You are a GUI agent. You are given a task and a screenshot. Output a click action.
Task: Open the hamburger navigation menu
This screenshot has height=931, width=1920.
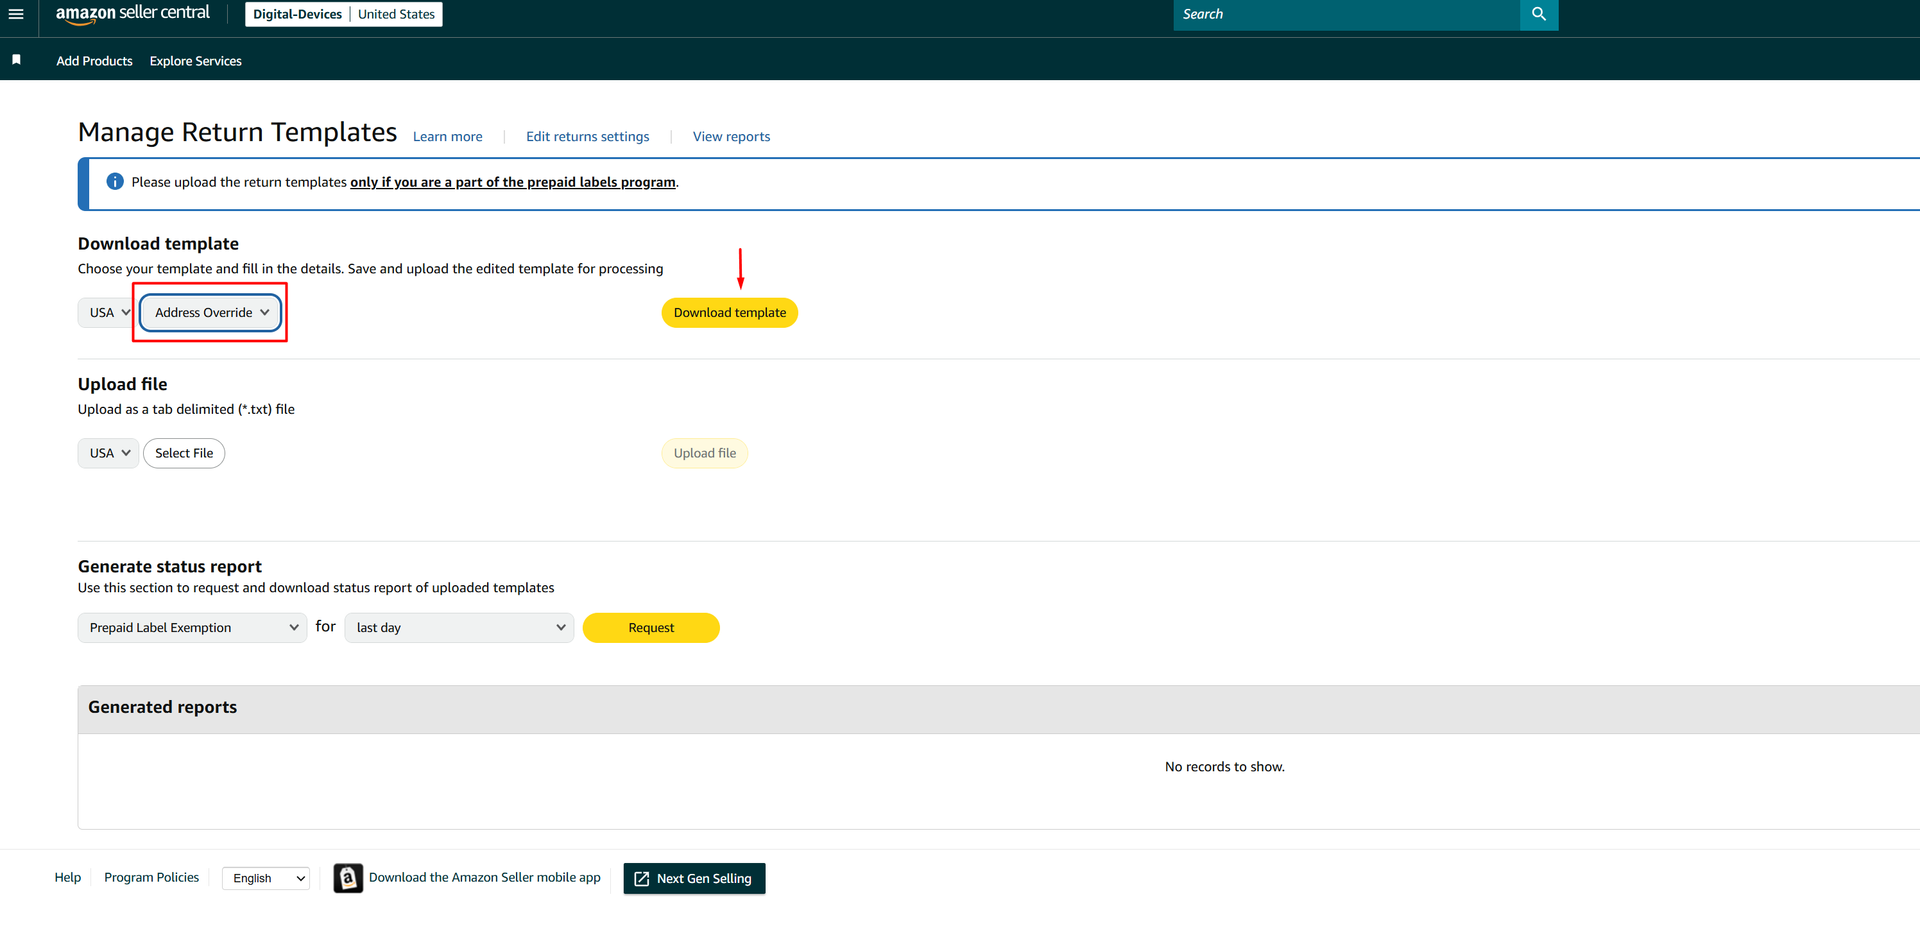(16, 14)
